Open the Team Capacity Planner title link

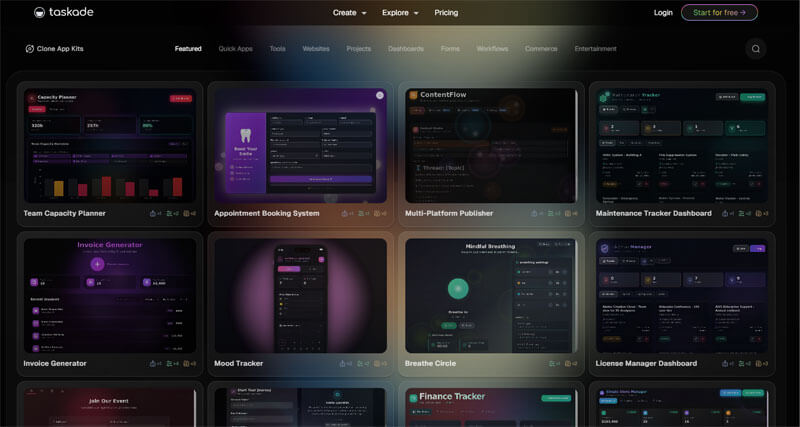[x=64, y=214]
